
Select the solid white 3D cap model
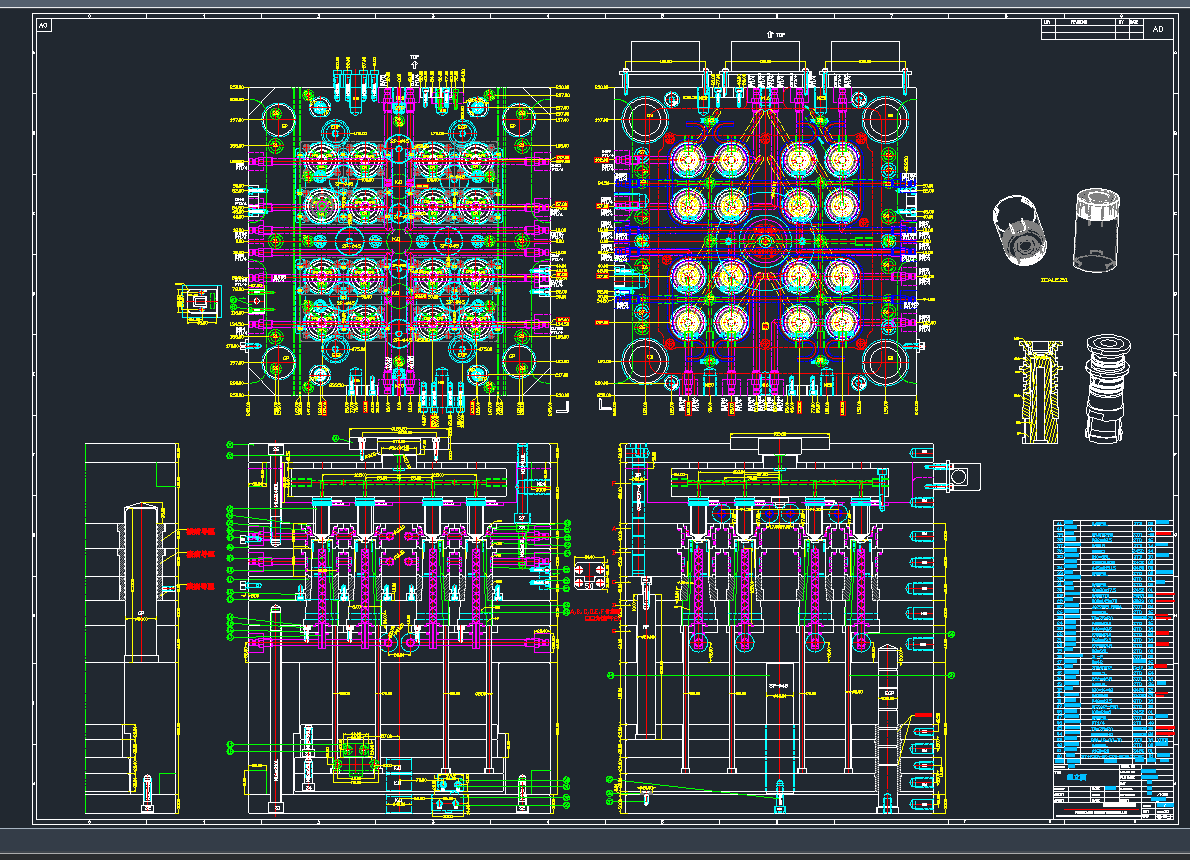pos(1020,230)
